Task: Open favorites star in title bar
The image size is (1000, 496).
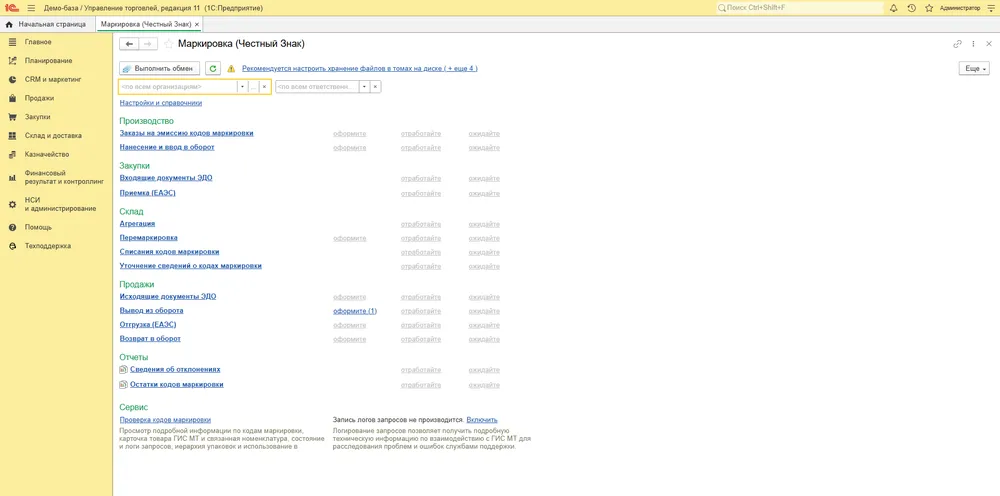Action: pyautogui.click(x=929, y=8)
